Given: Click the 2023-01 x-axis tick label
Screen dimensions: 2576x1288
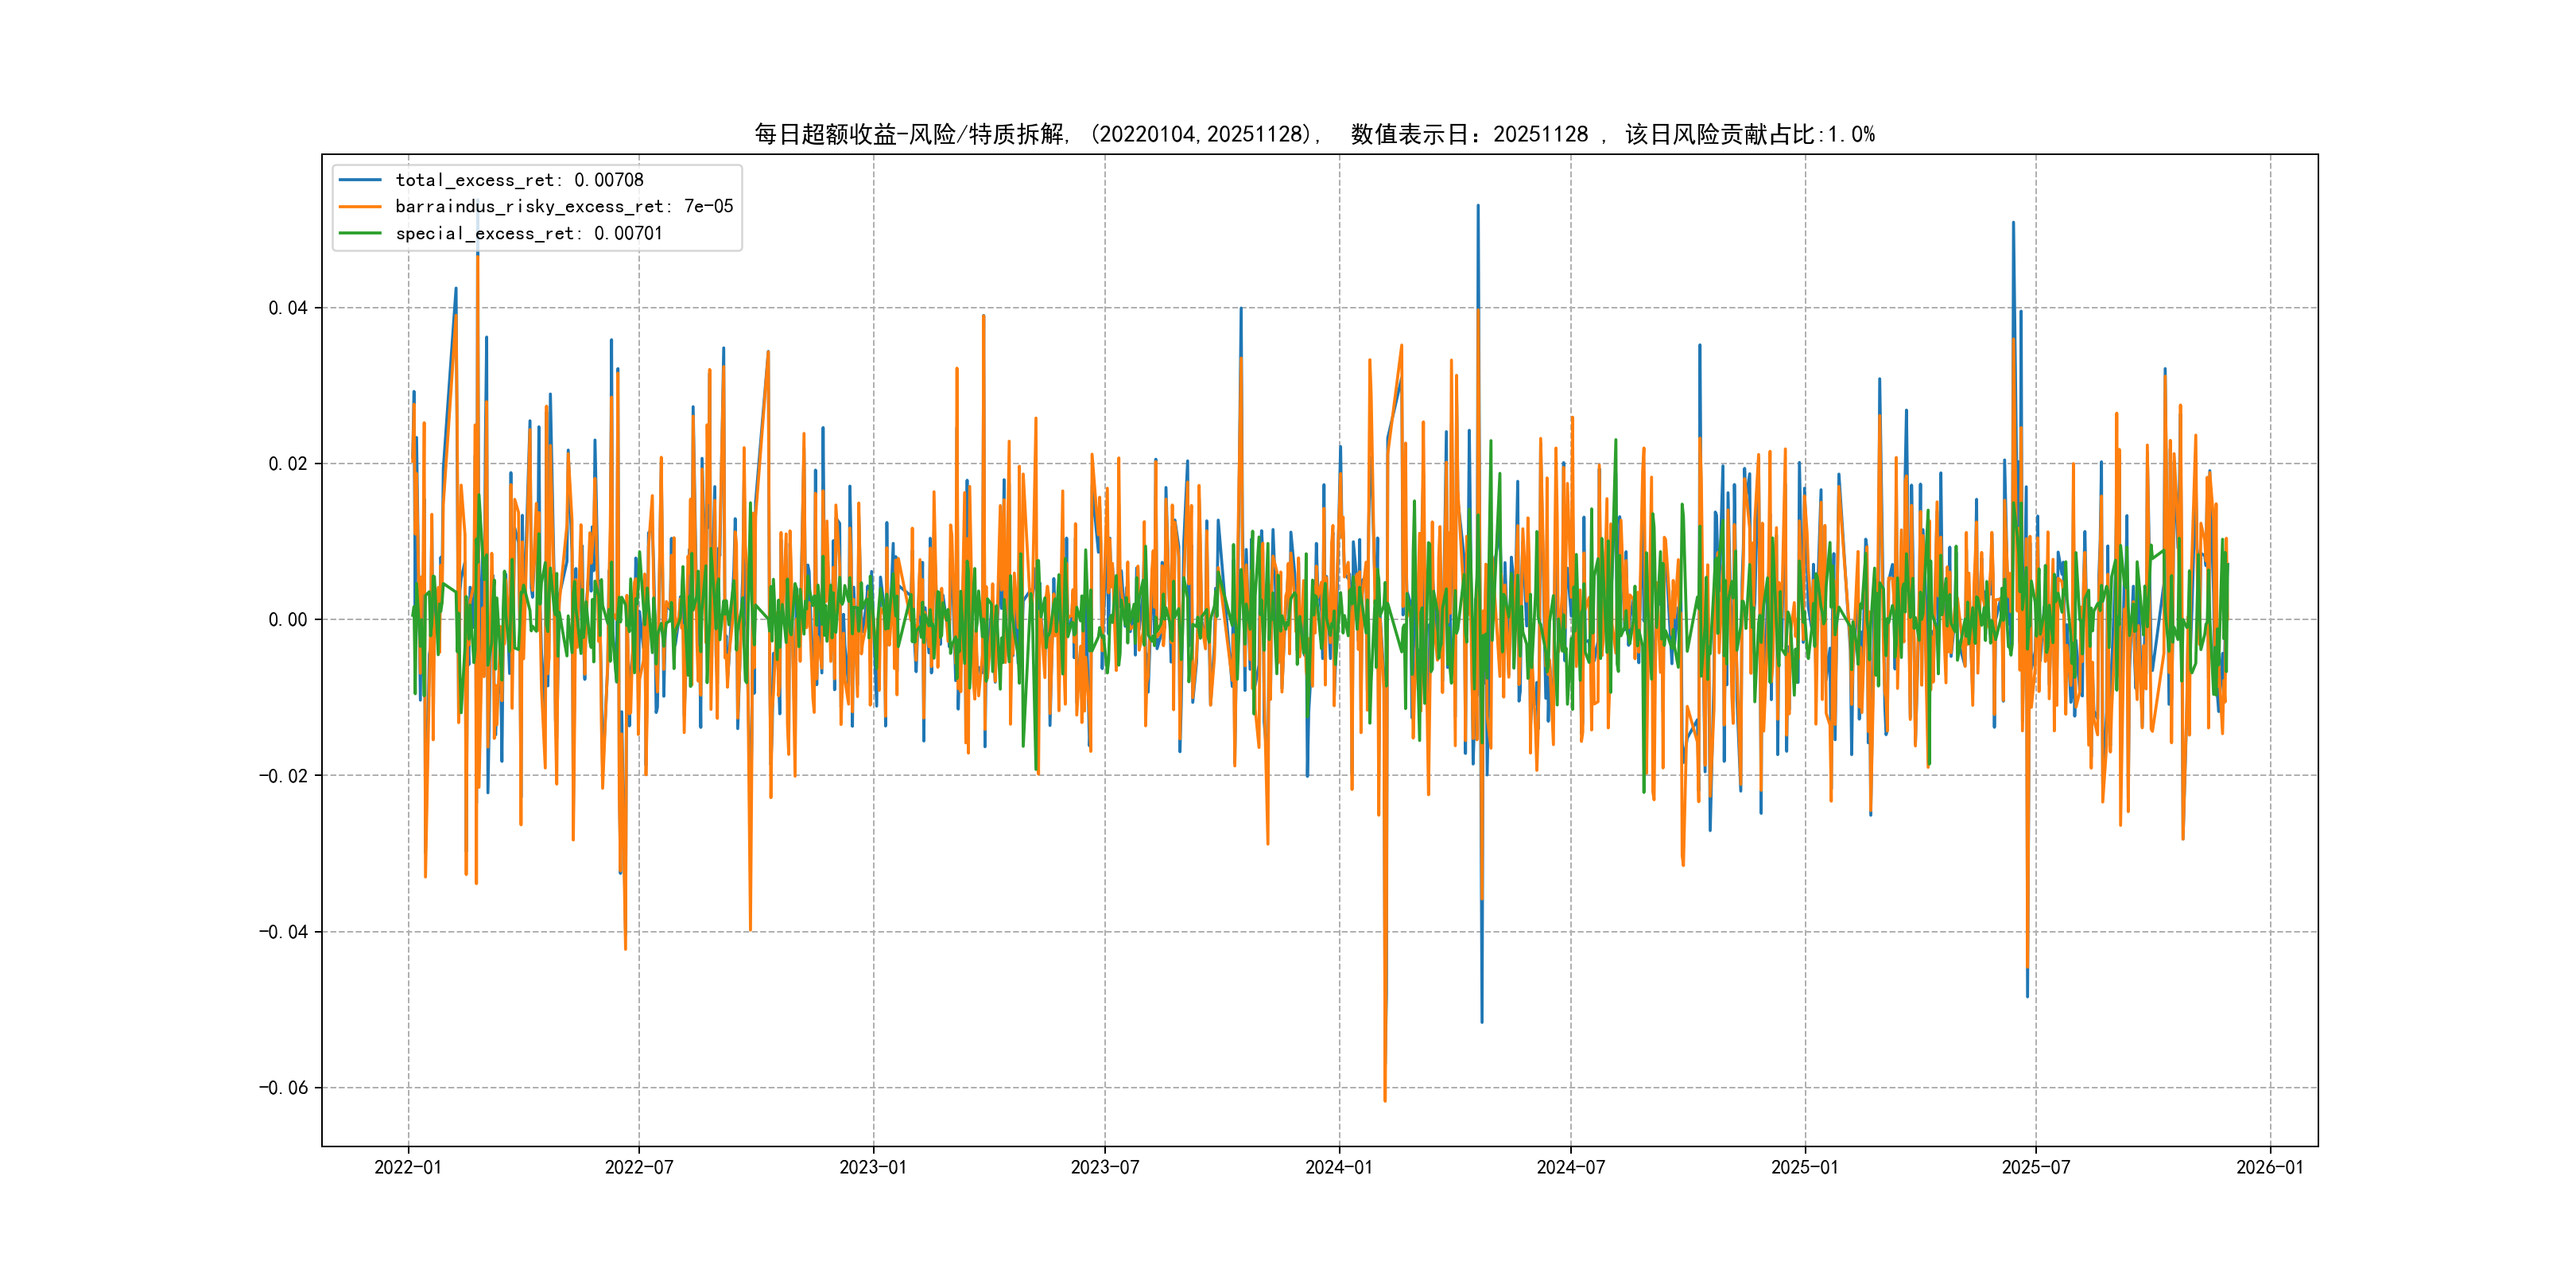Looking at the screenshot, I should tap(873, 1167).
